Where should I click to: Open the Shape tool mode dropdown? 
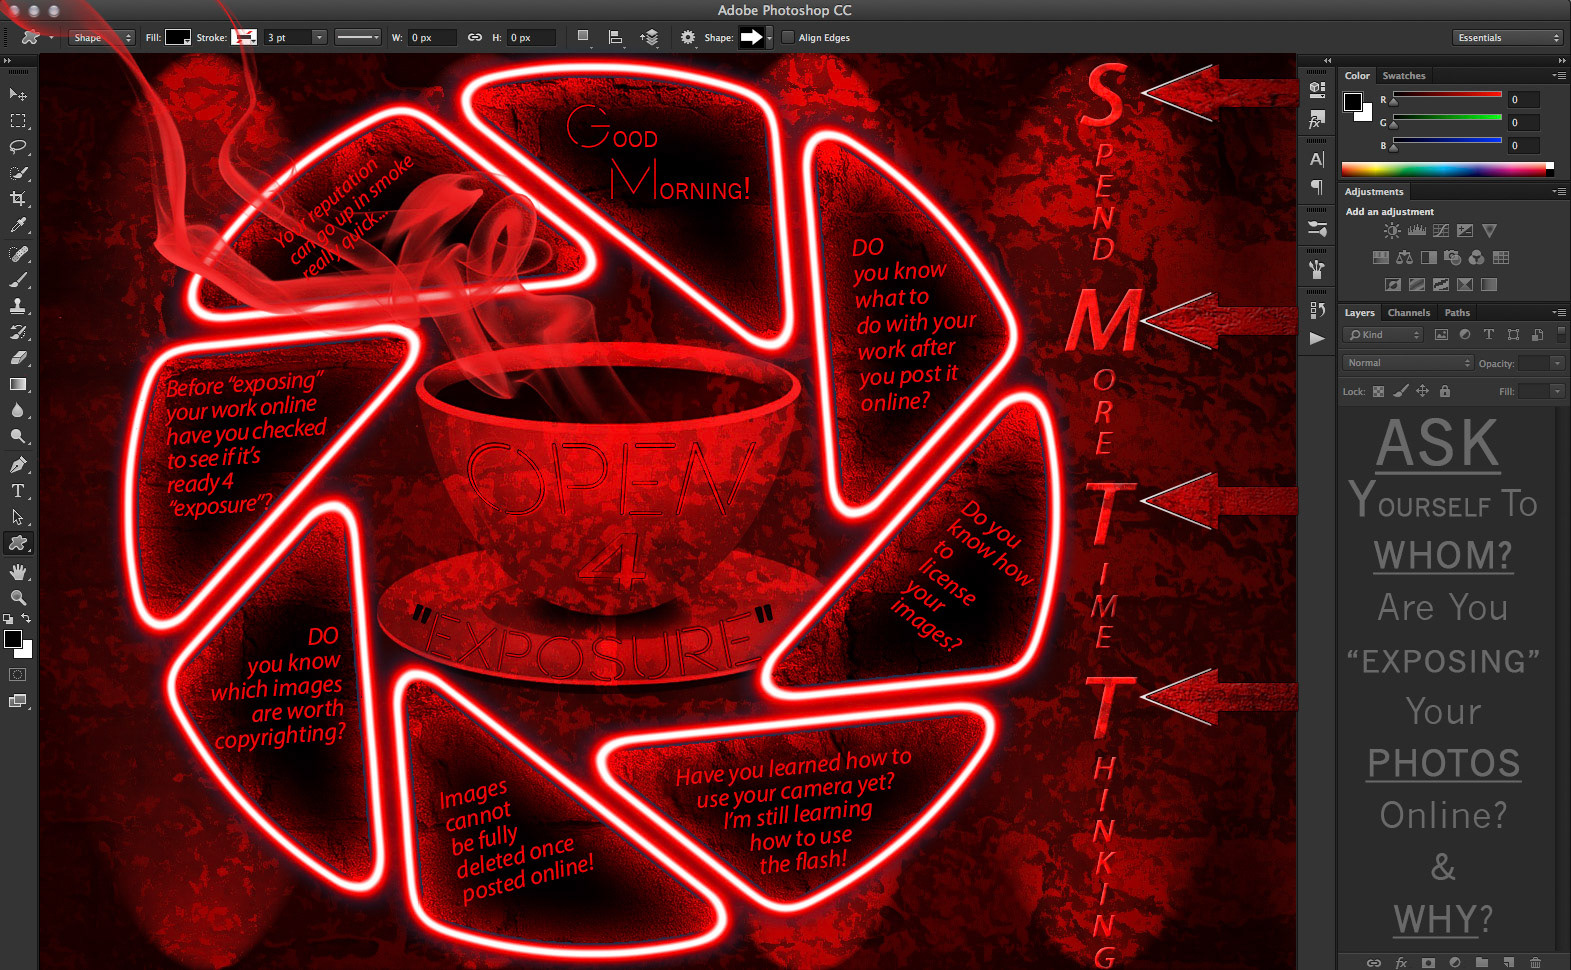click(x=101, y=37)
